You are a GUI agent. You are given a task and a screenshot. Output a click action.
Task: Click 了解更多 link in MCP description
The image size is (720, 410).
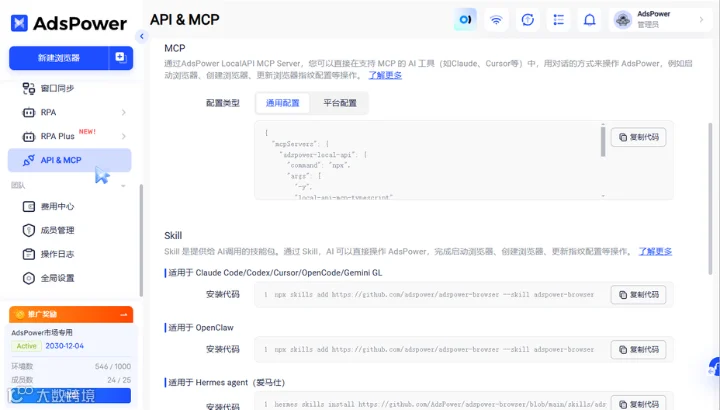pos(385,75)
